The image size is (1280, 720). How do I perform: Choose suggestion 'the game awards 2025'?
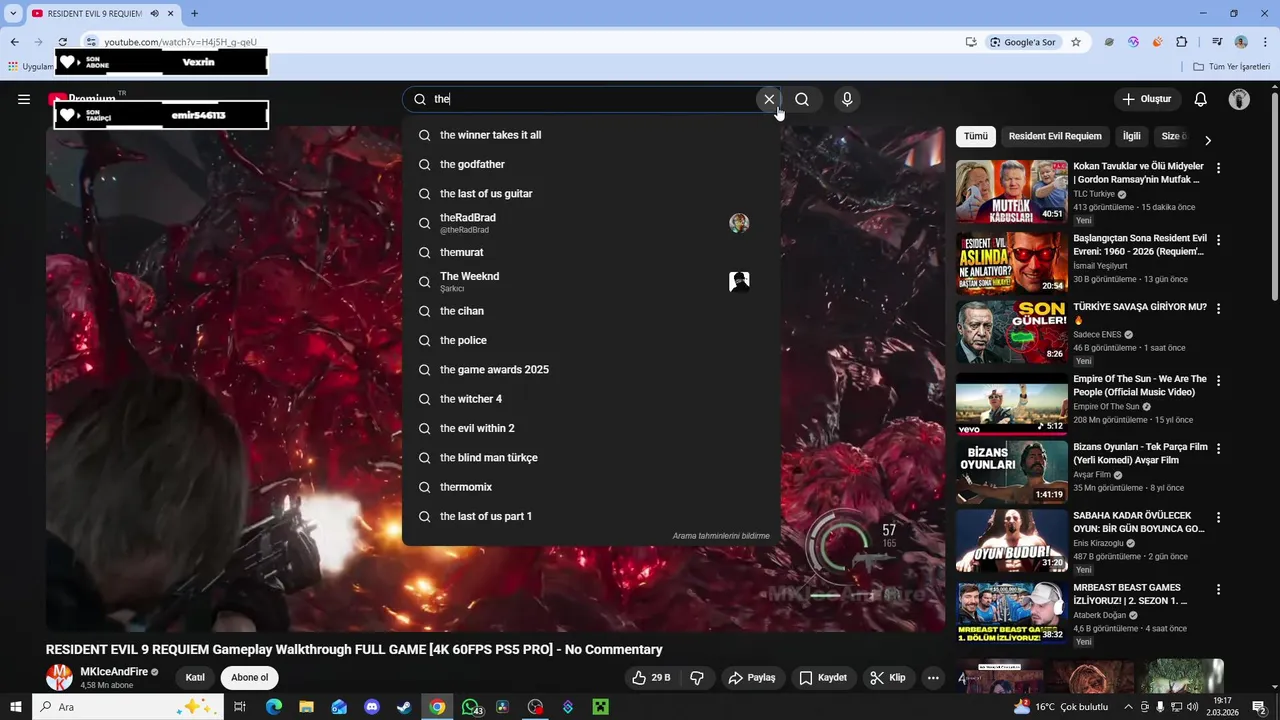[x=591, y=370]
